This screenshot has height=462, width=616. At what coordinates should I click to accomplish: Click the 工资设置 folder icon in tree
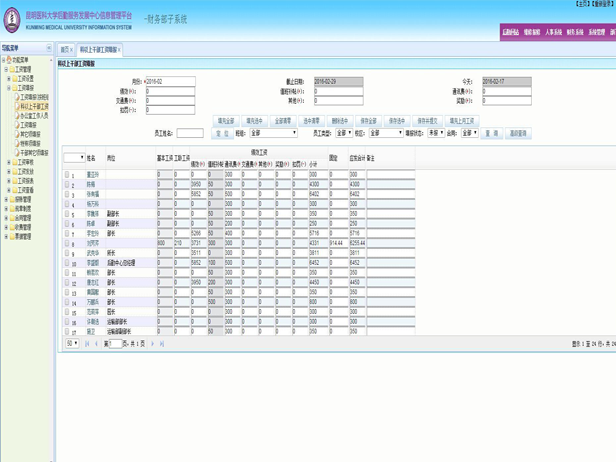click(x=14, y=78)
